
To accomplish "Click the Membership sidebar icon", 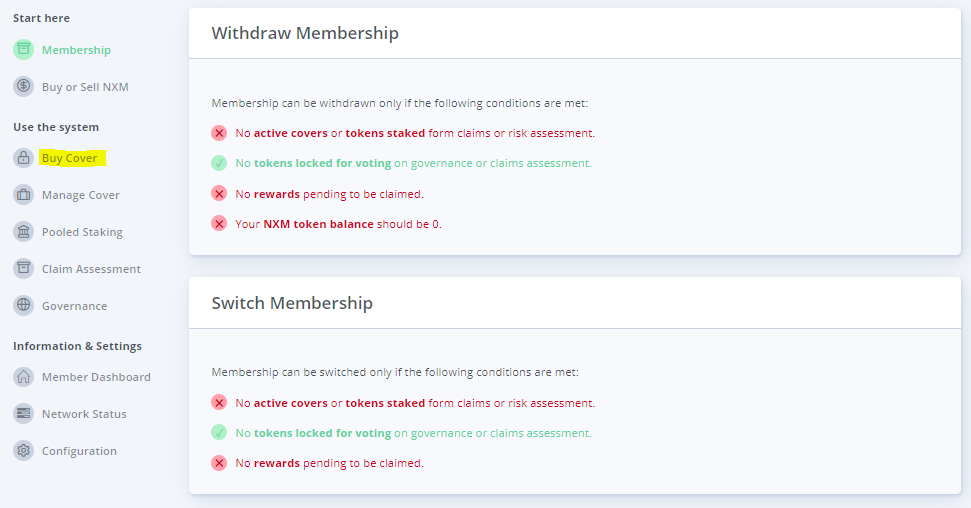I will coord(23,50).
